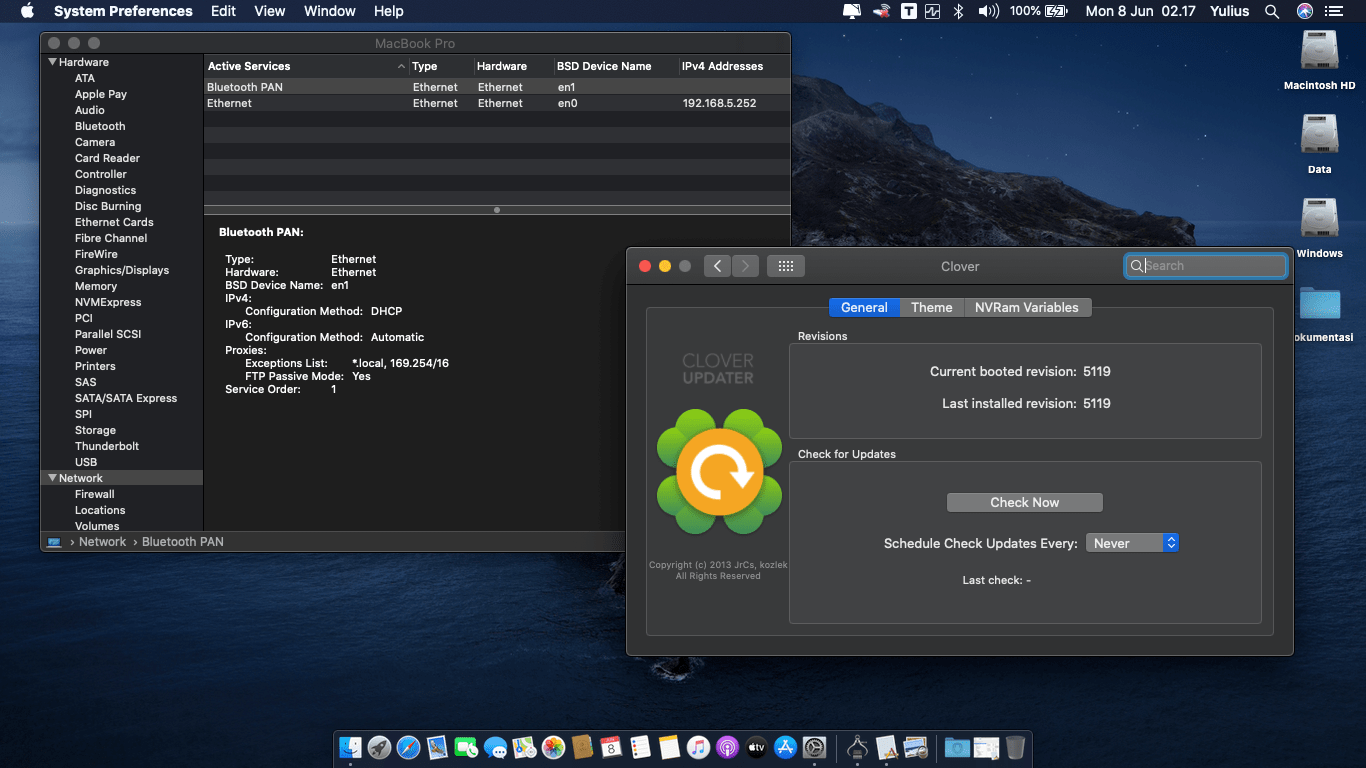Click the IPv4 address 192.168.5.252
The image size is (1366, 768).
719,103
